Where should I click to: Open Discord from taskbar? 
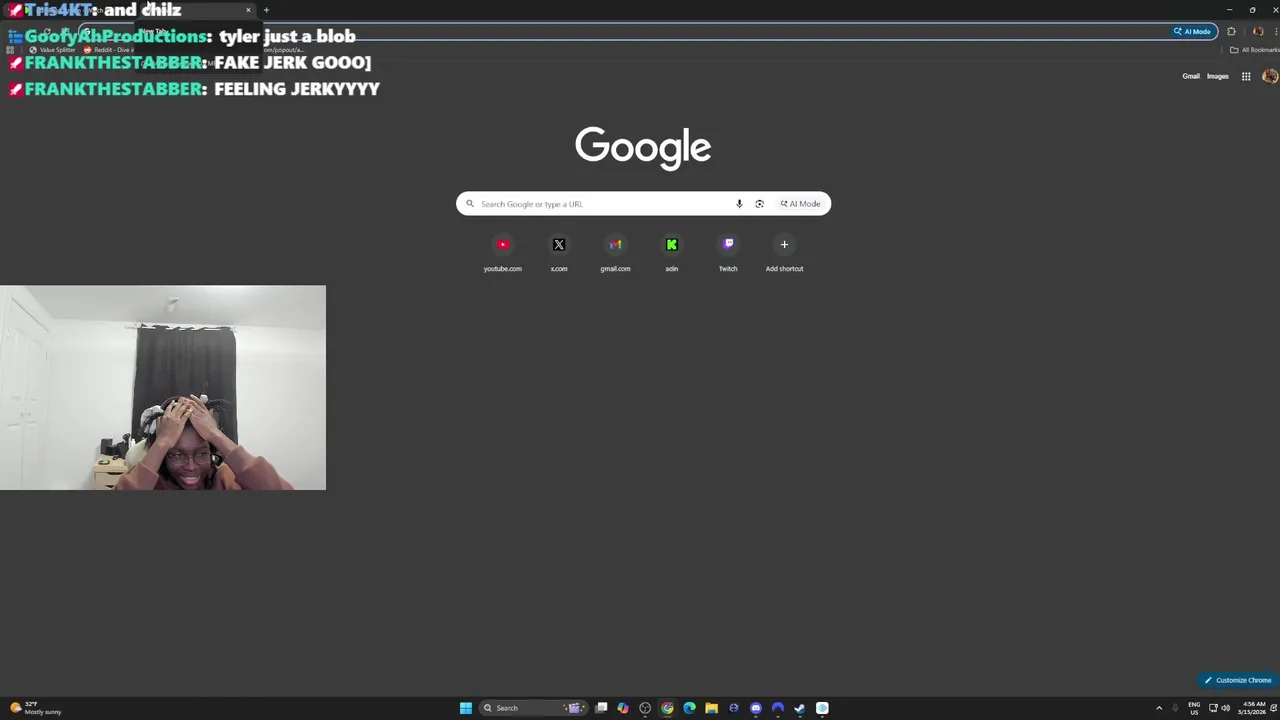(756, 708)
